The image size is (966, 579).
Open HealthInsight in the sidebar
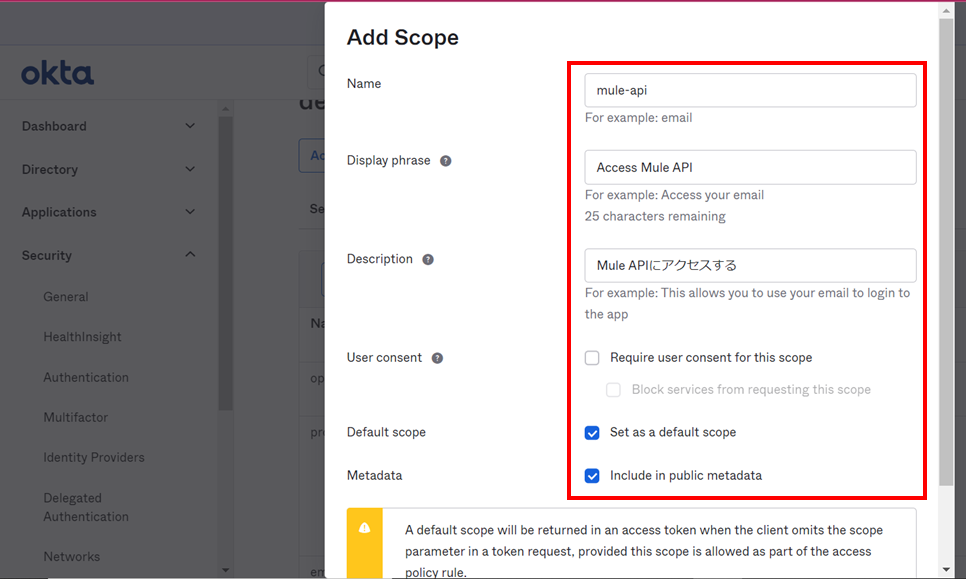tap(82, 337)
